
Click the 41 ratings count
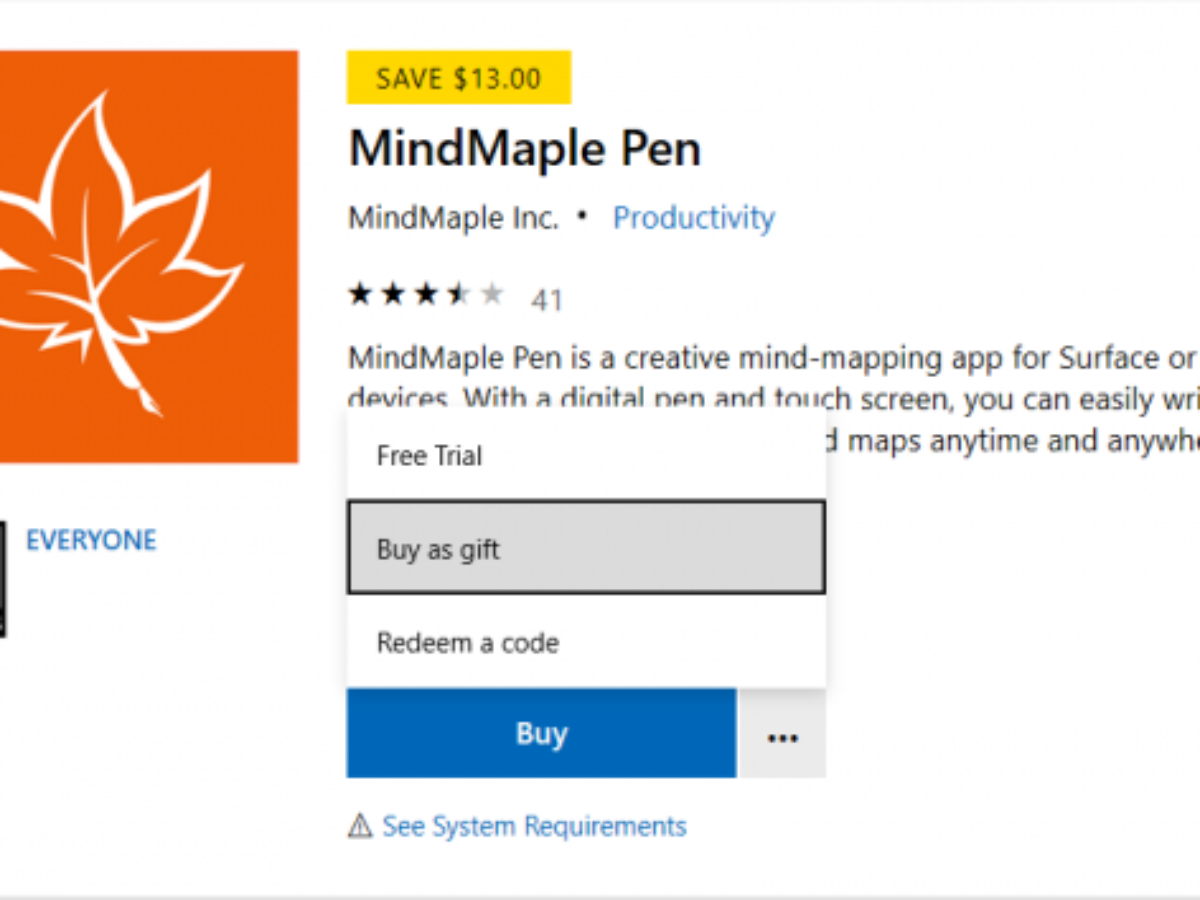point(547,299)
